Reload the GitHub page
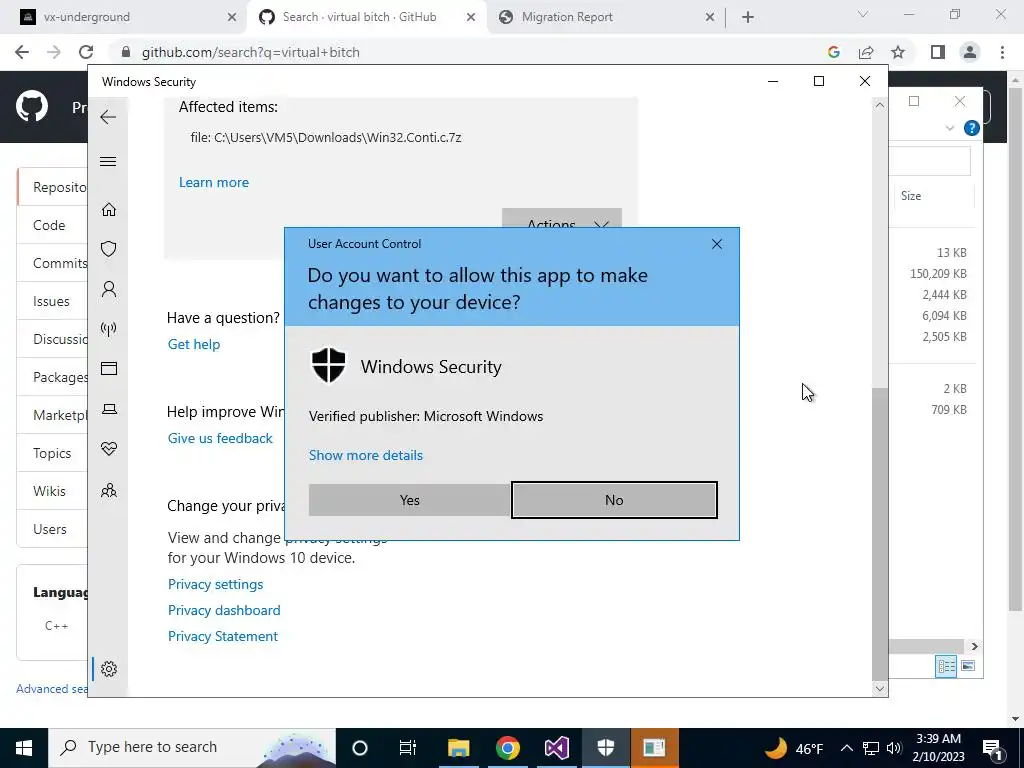The width and height of the screenshot is (1024, 768). point(86,52)
